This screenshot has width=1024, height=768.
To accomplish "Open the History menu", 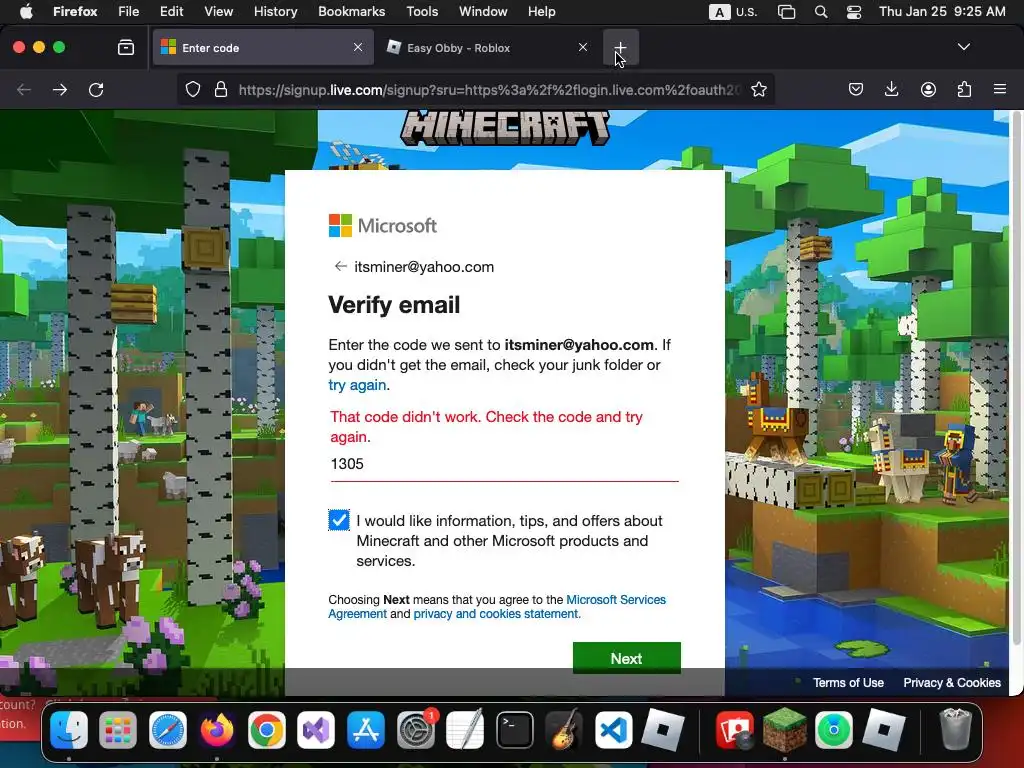I will (276, 12).
